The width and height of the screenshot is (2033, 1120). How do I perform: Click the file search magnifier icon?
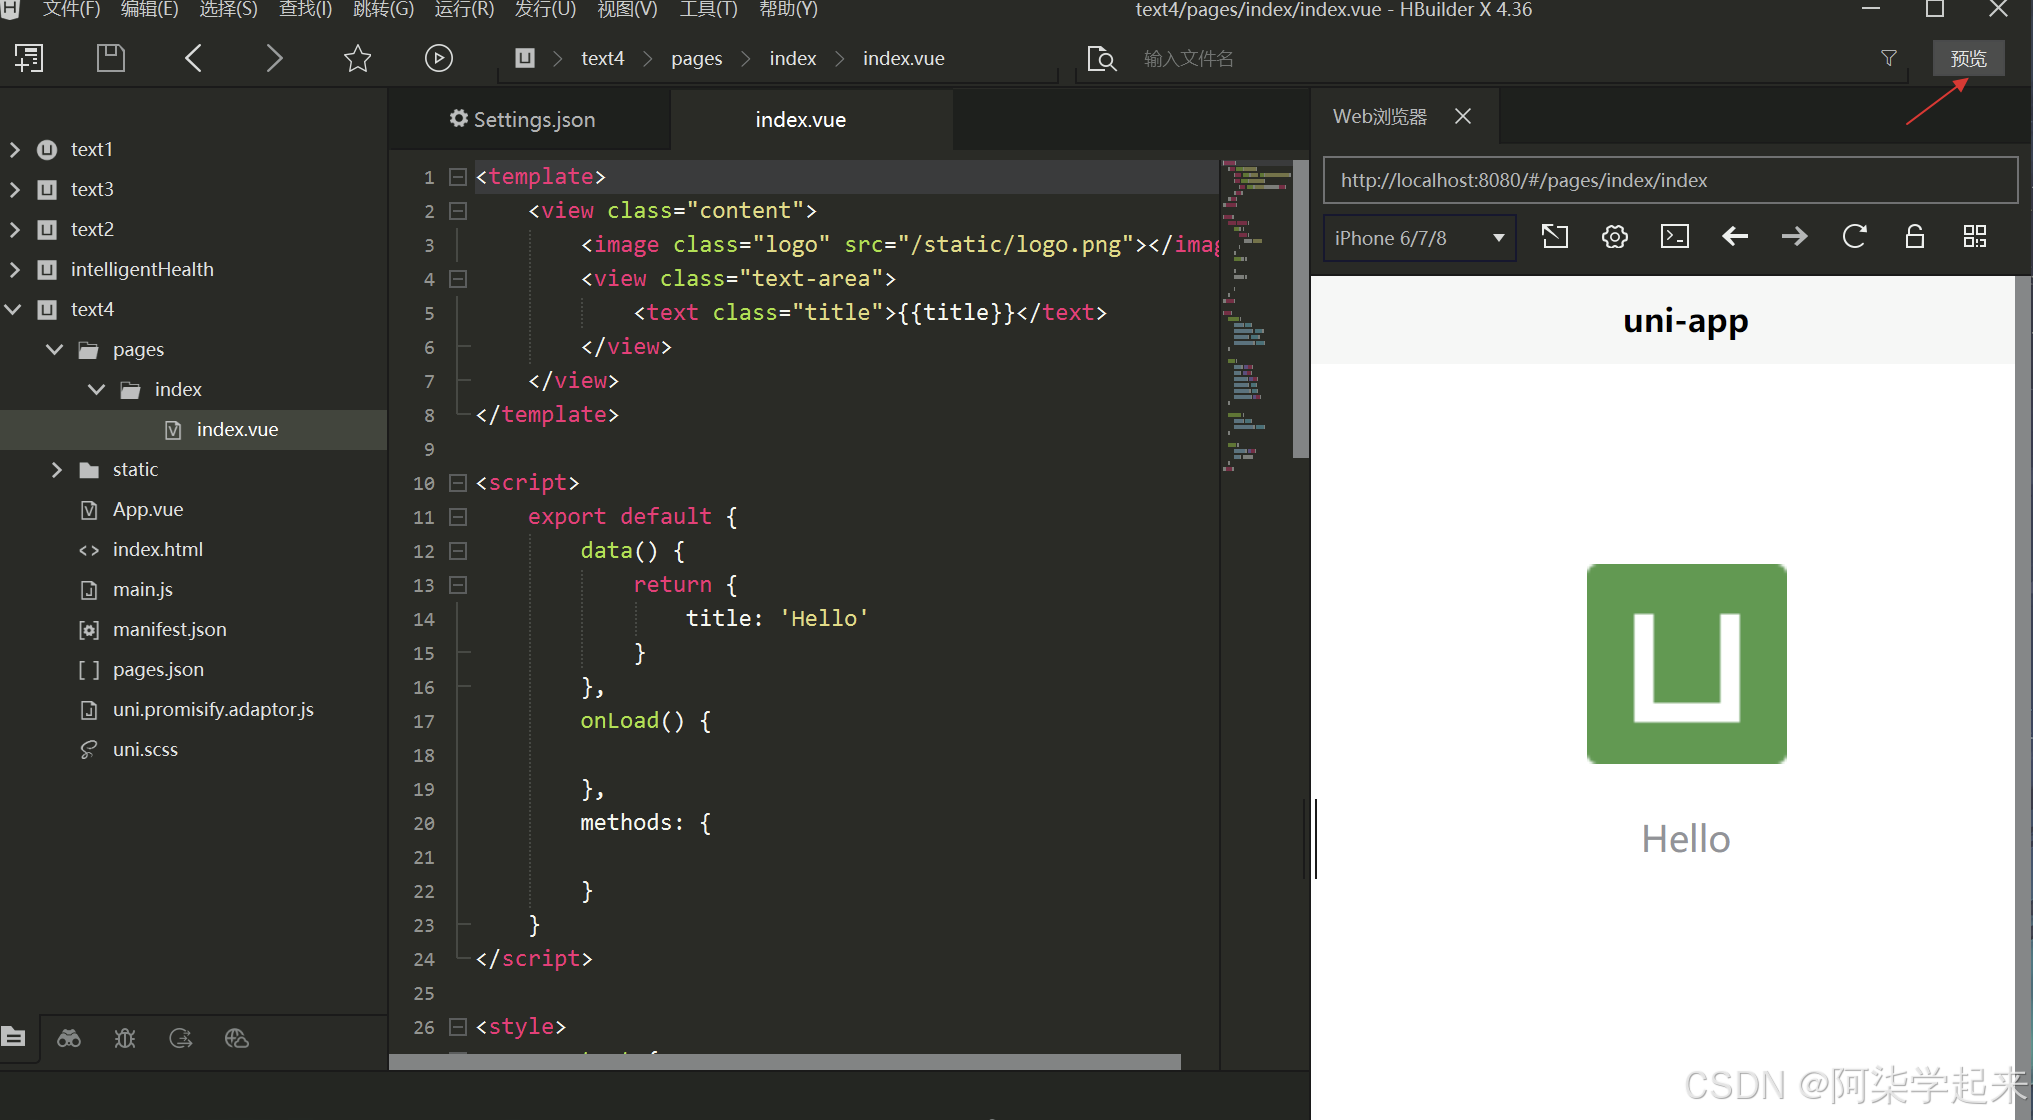point(1101,59)
